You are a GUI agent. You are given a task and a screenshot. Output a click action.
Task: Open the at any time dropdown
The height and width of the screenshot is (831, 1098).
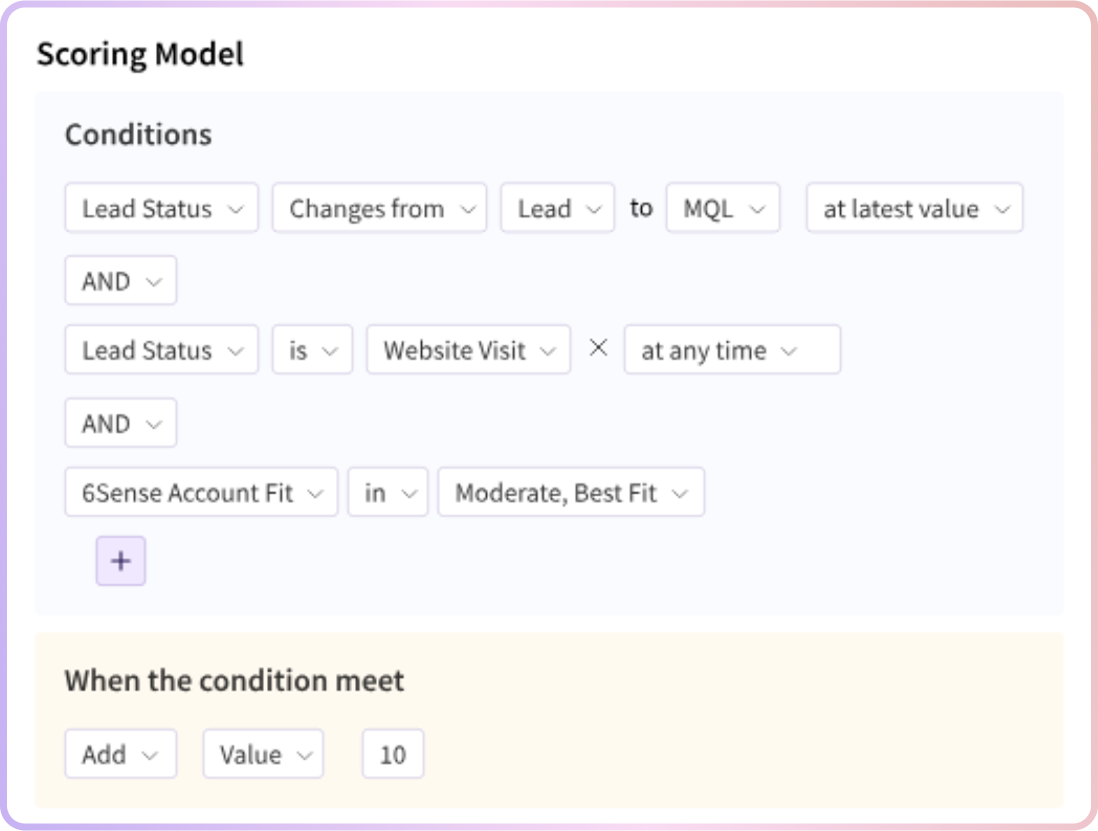(x=732, y=349)
